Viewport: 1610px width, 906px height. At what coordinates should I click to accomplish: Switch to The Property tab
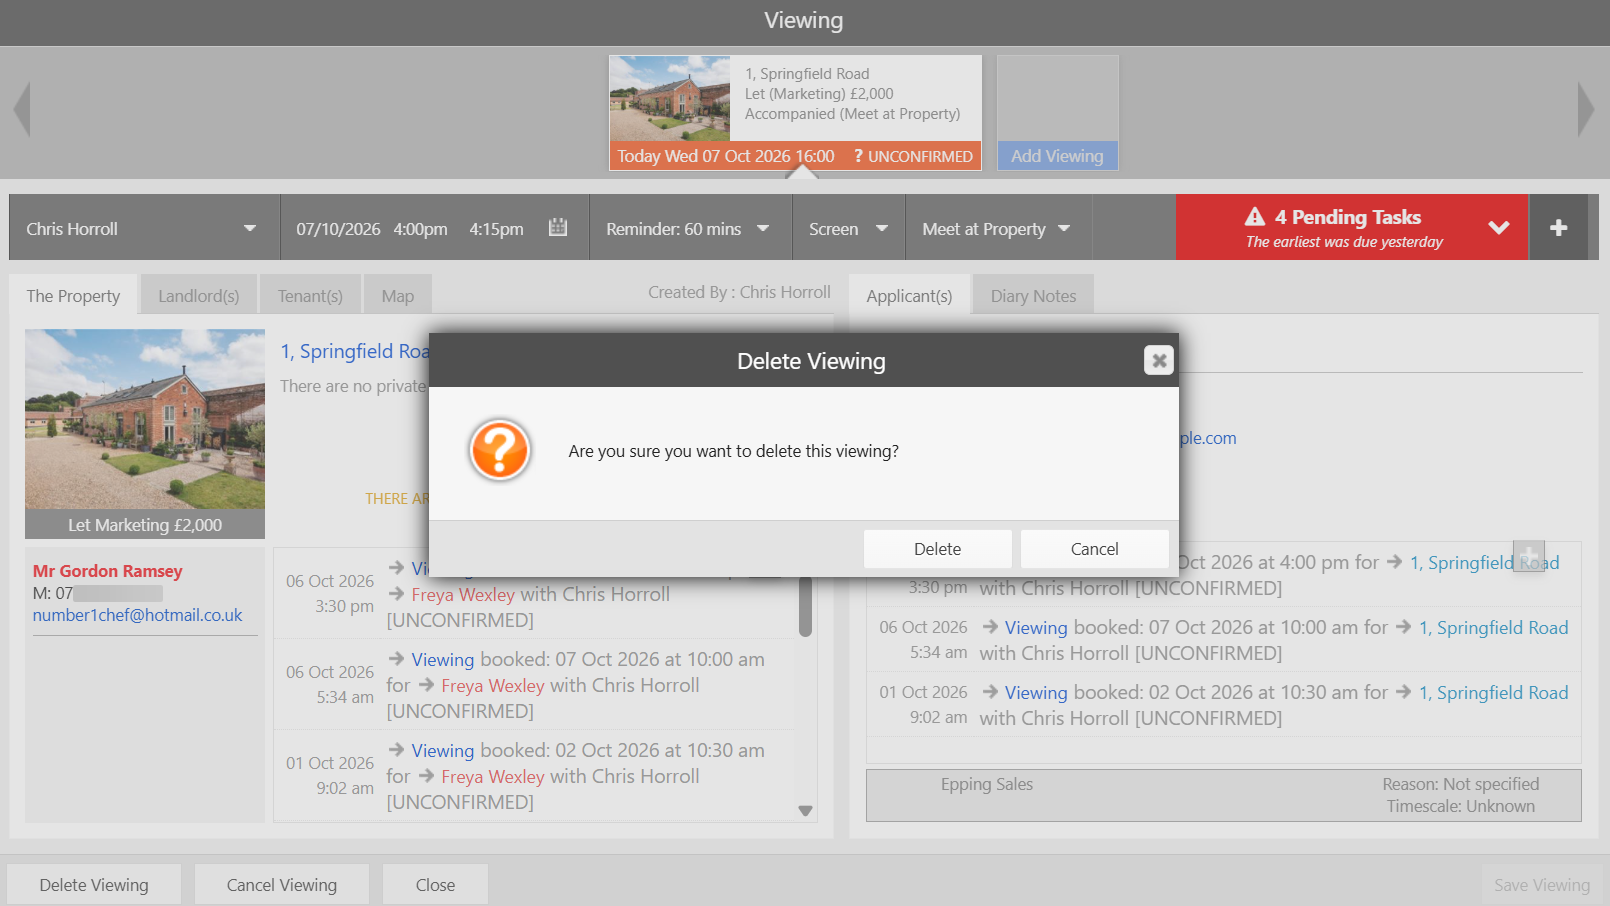[73, 296]
